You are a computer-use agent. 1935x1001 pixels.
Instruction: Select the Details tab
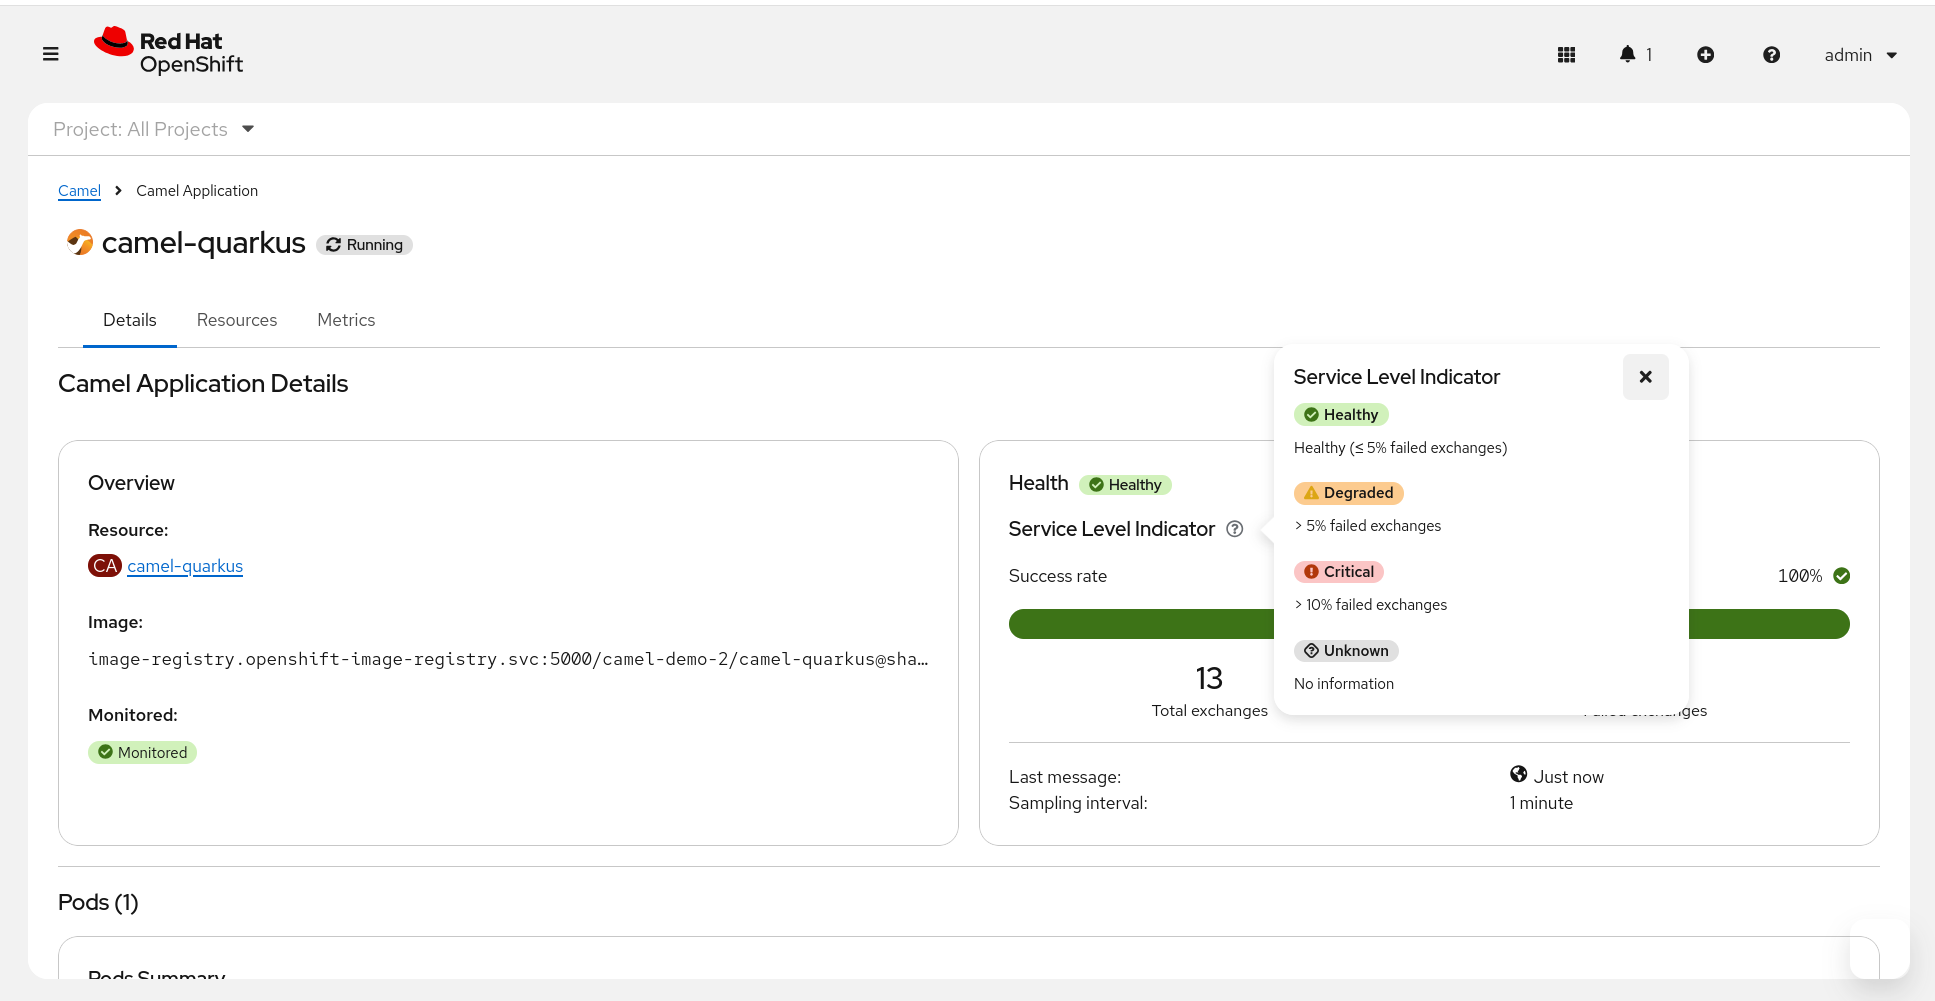pos(130,320)
